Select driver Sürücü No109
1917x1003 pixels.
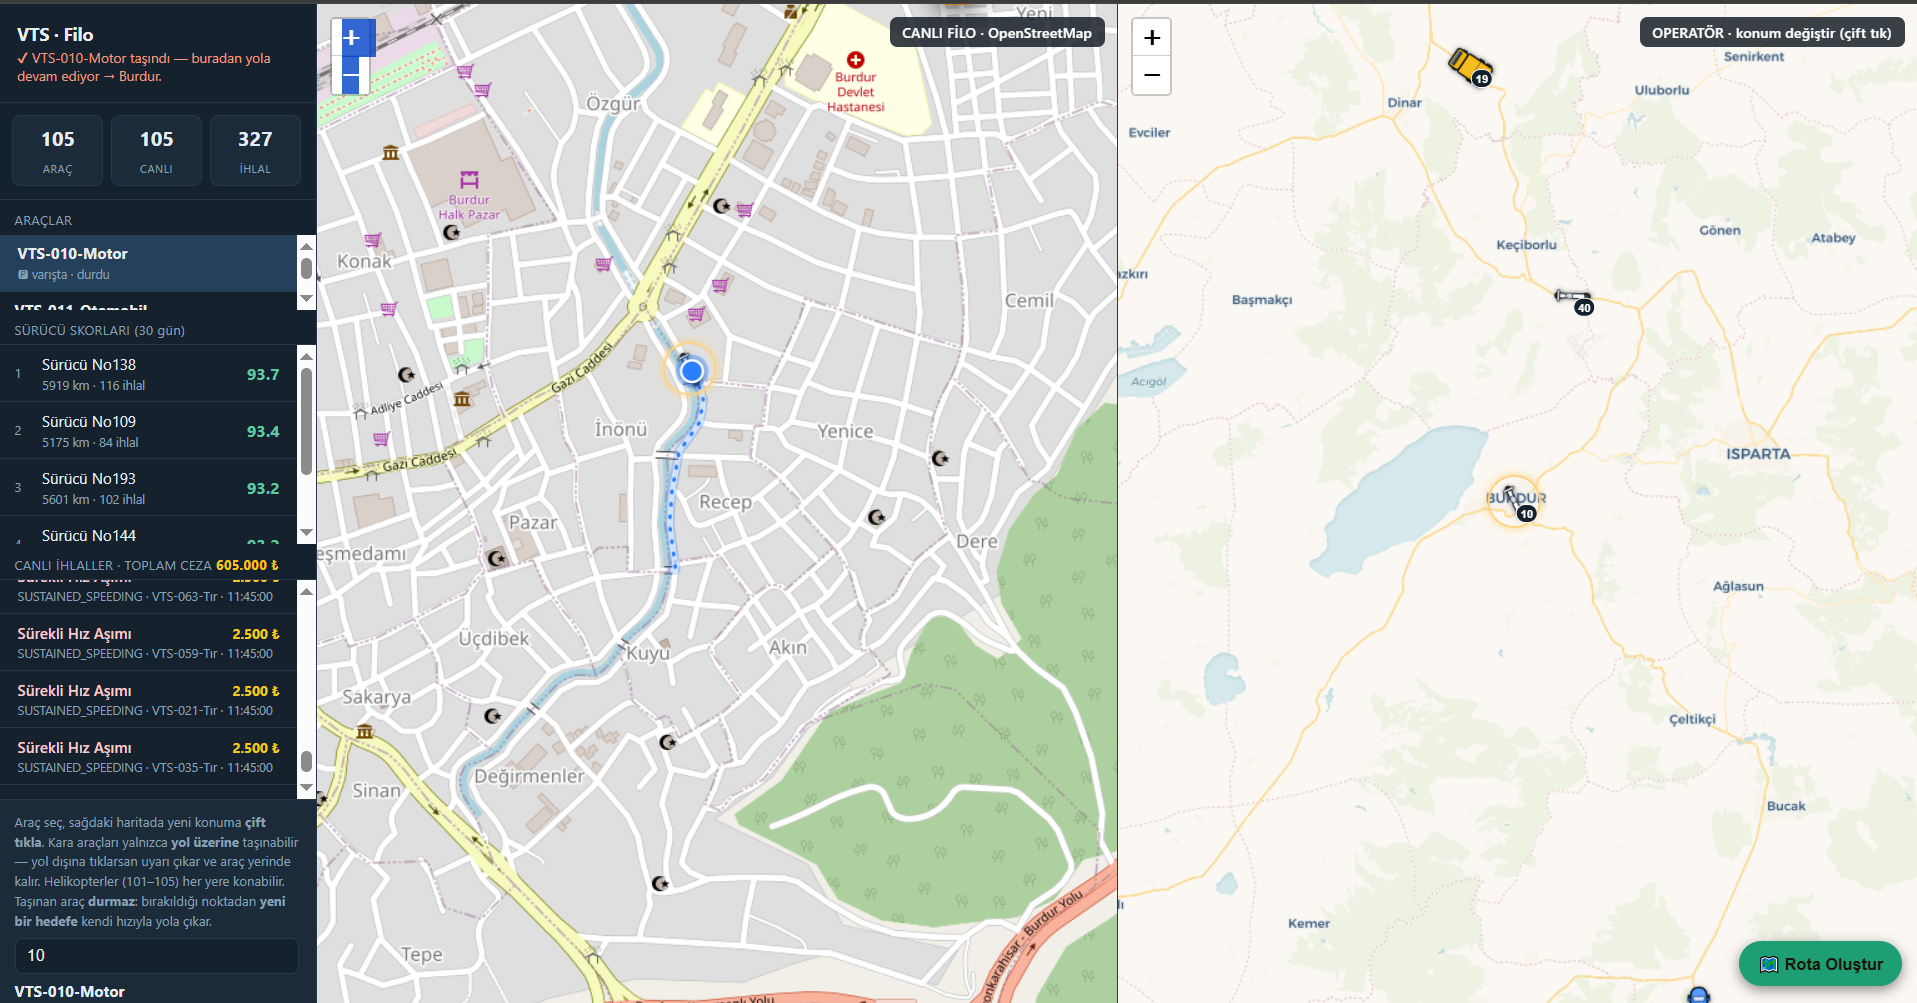click(x=148, y=431)
